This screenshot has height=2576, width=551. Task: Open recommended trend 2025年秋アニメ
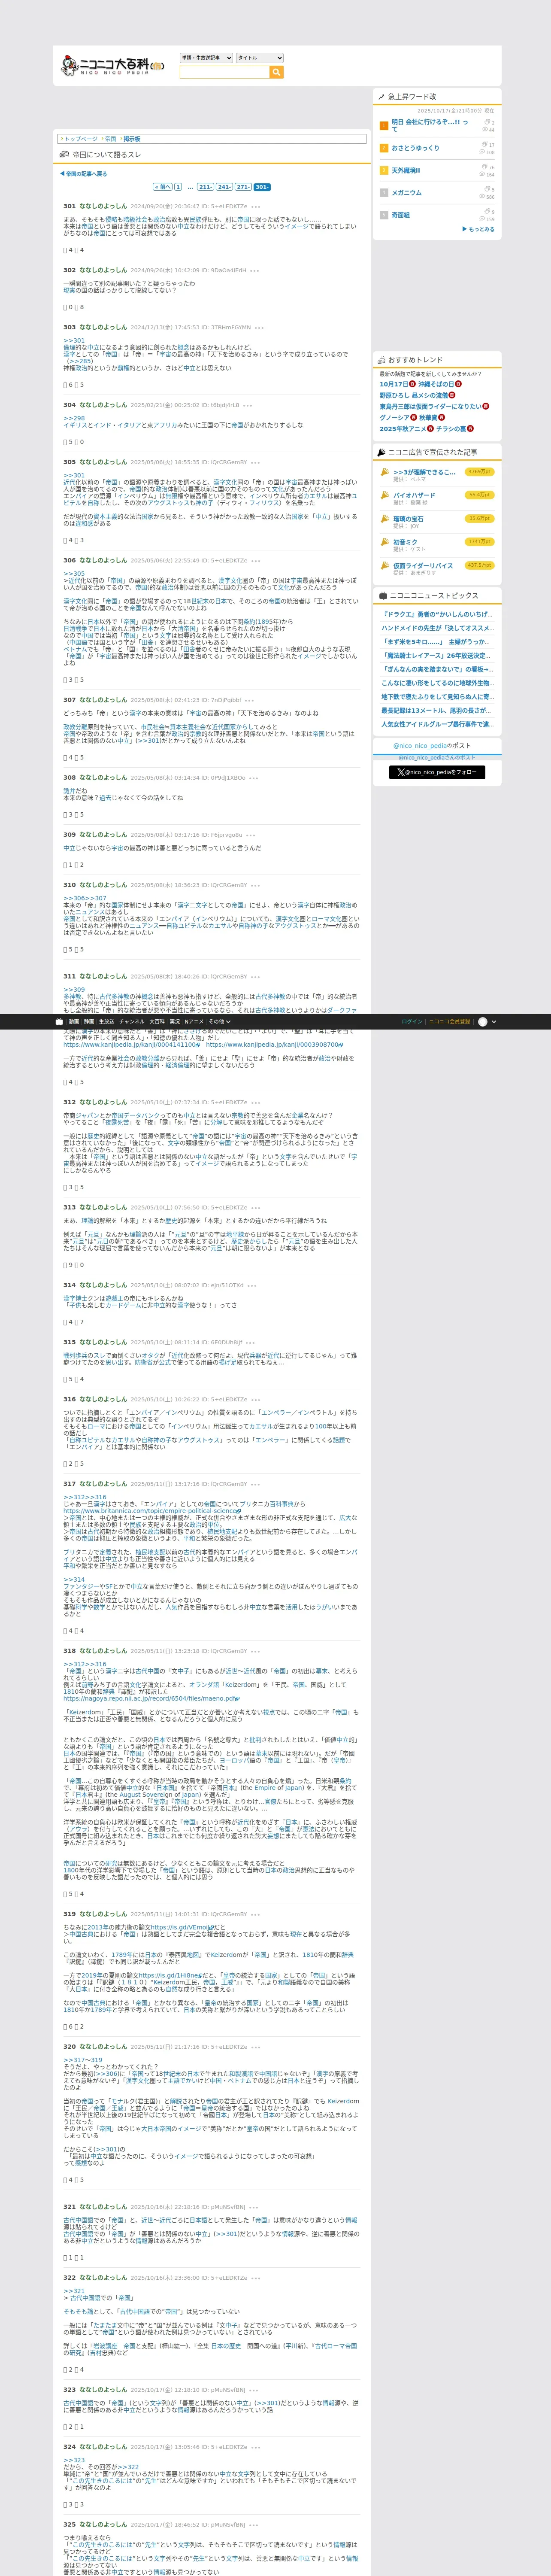point(402,428)
